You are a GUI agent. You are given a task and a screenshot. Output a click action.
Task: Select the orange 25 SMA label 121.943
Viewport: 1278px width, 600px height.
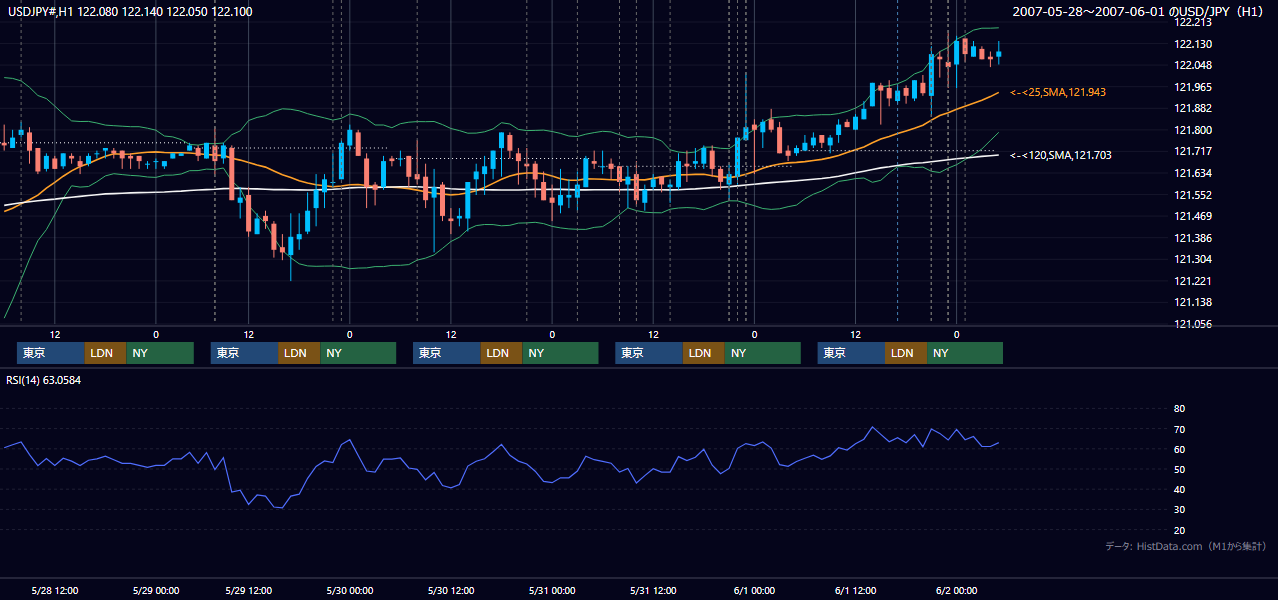1058,92
